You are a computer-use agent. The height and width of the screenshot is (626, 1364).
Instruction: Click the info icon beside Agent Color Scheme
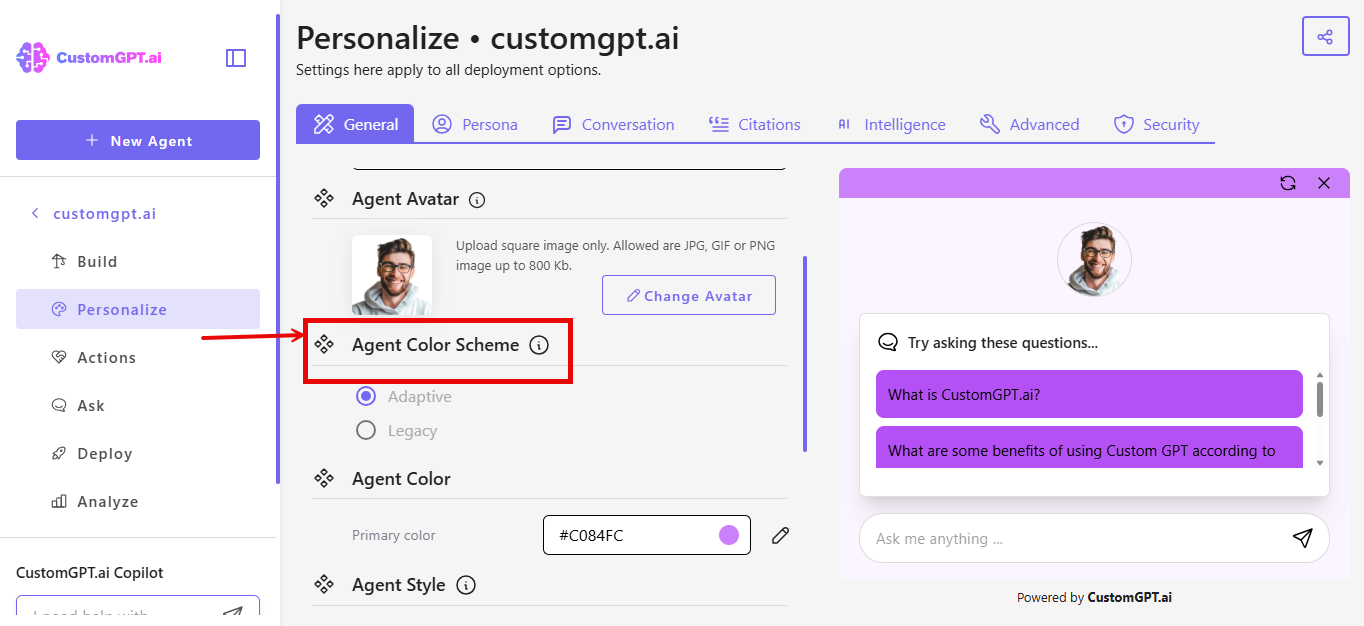click(x=539, y=346)
